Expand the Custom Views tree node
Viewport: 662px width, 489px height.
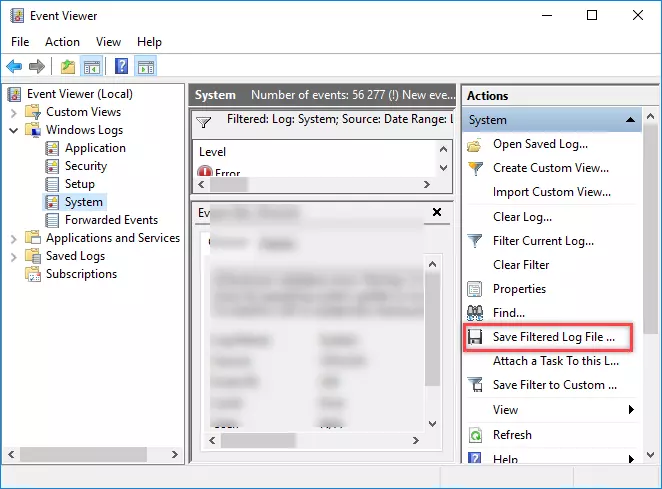click(x=14, y=112)
